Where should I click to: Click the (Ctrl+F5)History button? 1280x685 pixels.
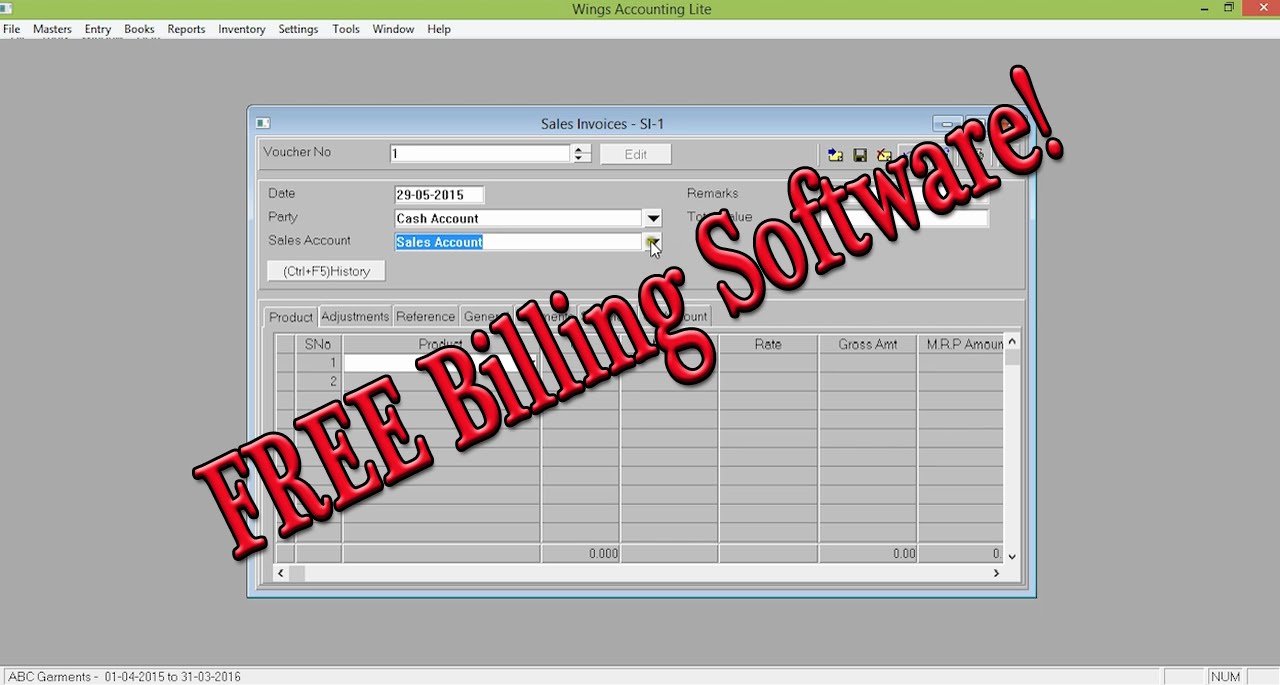click(x=327, y=271)
